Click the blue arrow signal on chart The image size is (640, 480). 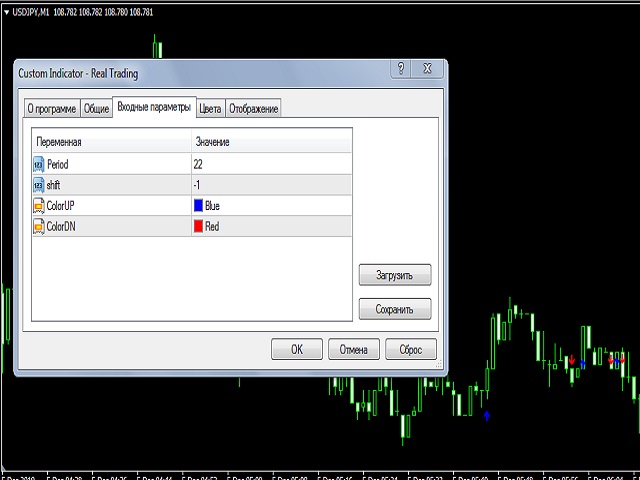click(487, 415)
